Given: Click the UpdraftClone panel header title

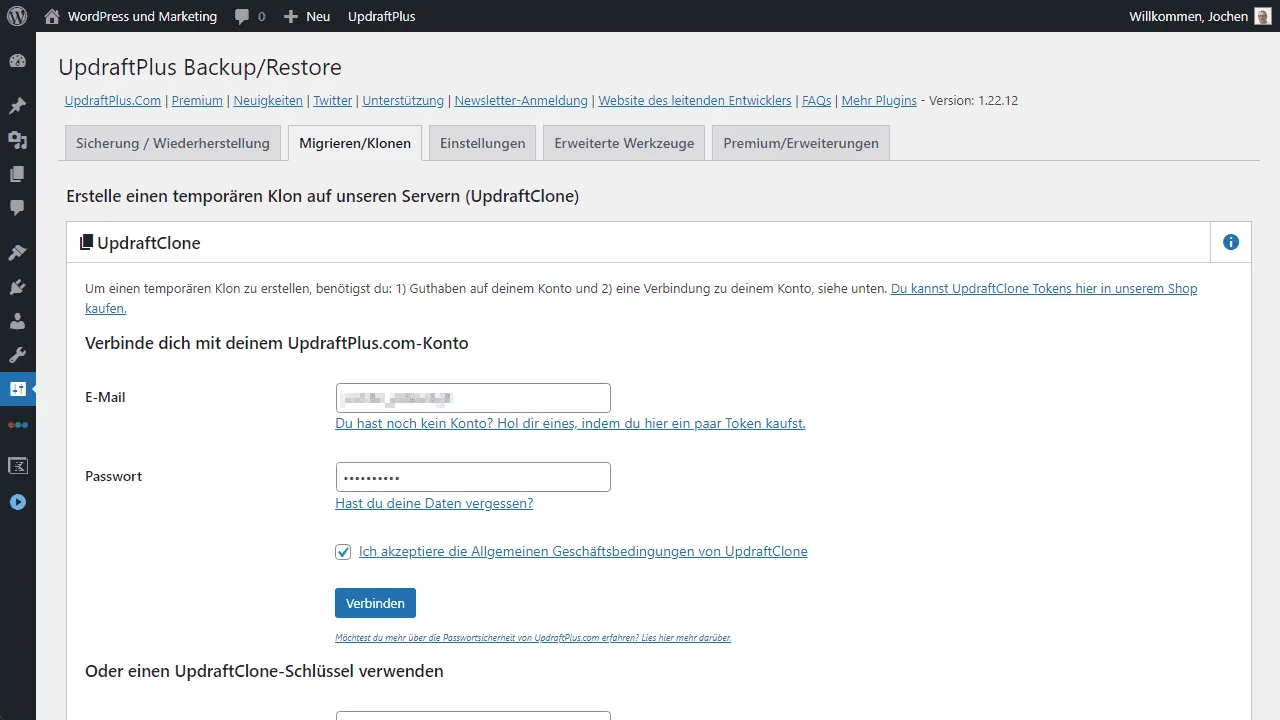Looking at the screenshot, I should click(x=149, y=243).
